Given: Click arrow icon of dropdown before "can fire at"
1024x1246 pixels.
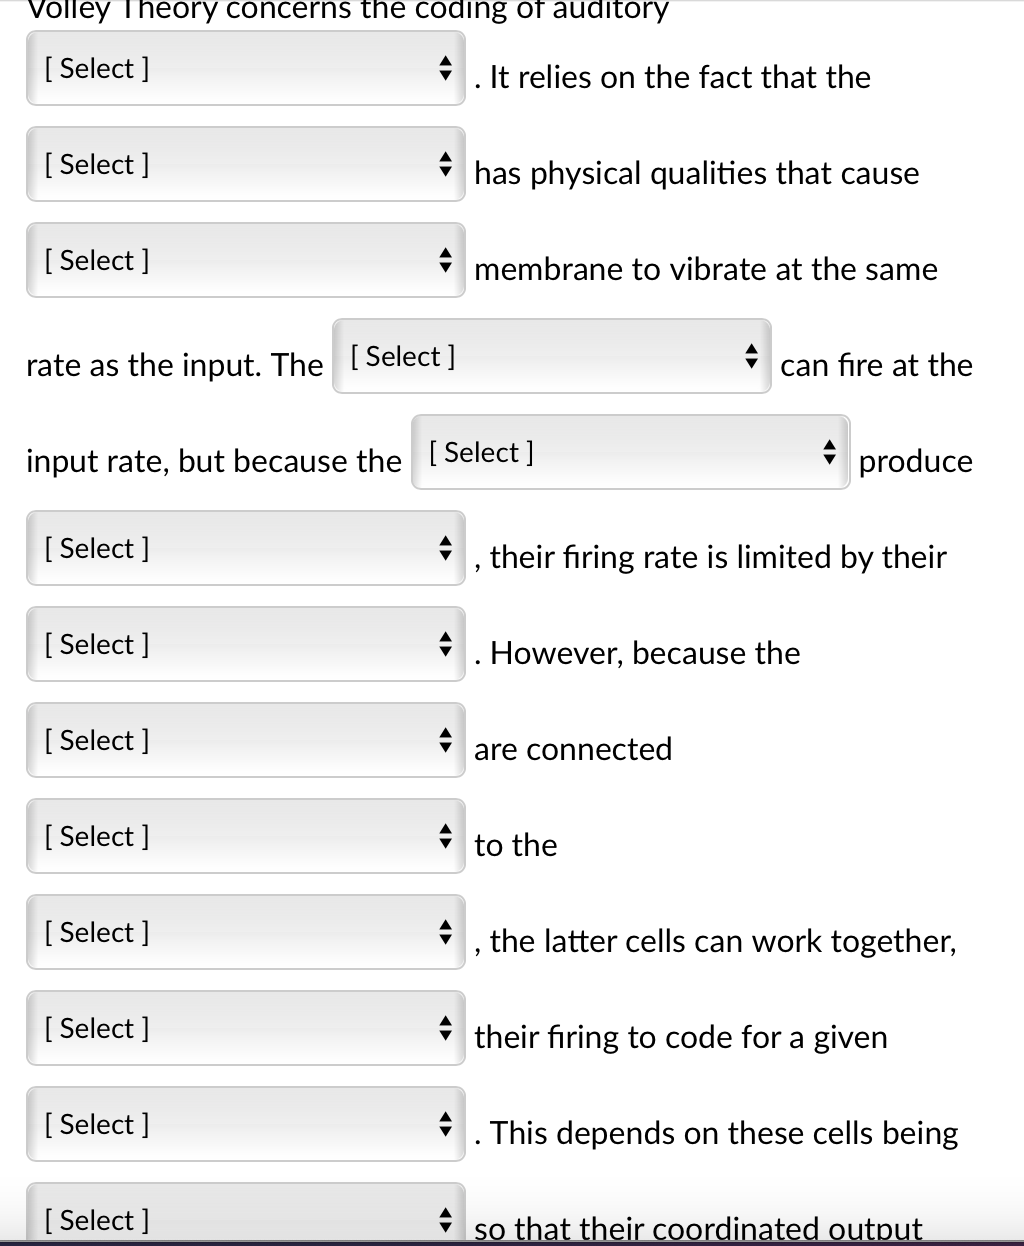Looking at the screenshot, I should [752, 357].
